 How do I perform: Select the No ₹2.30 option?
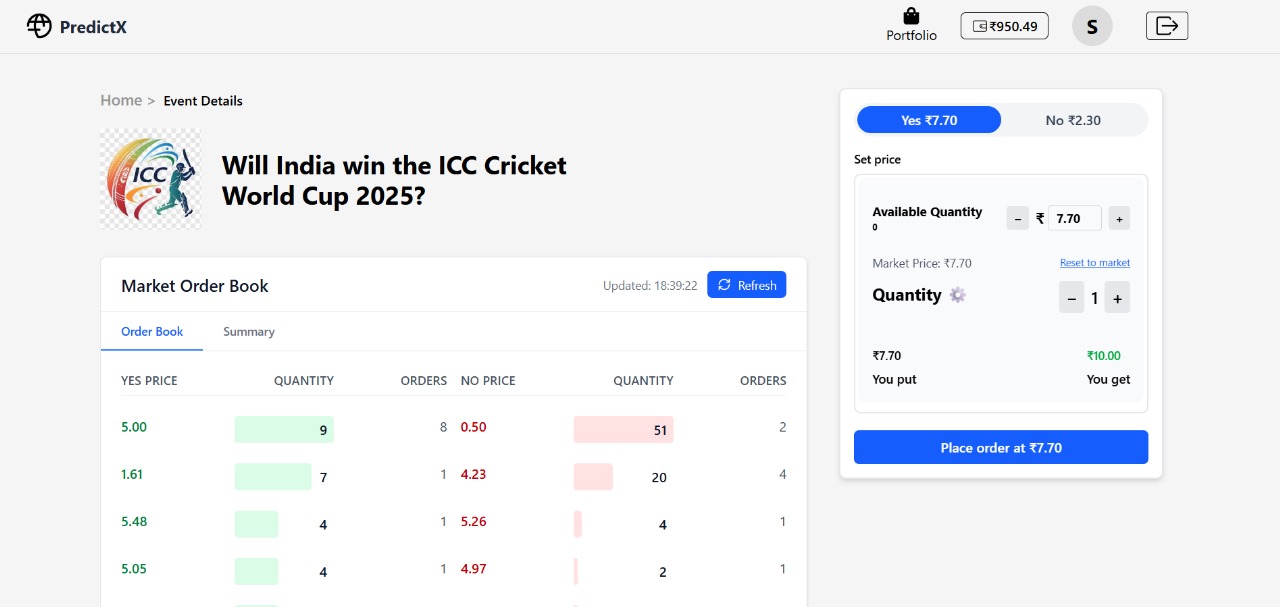coord(1073,120)
